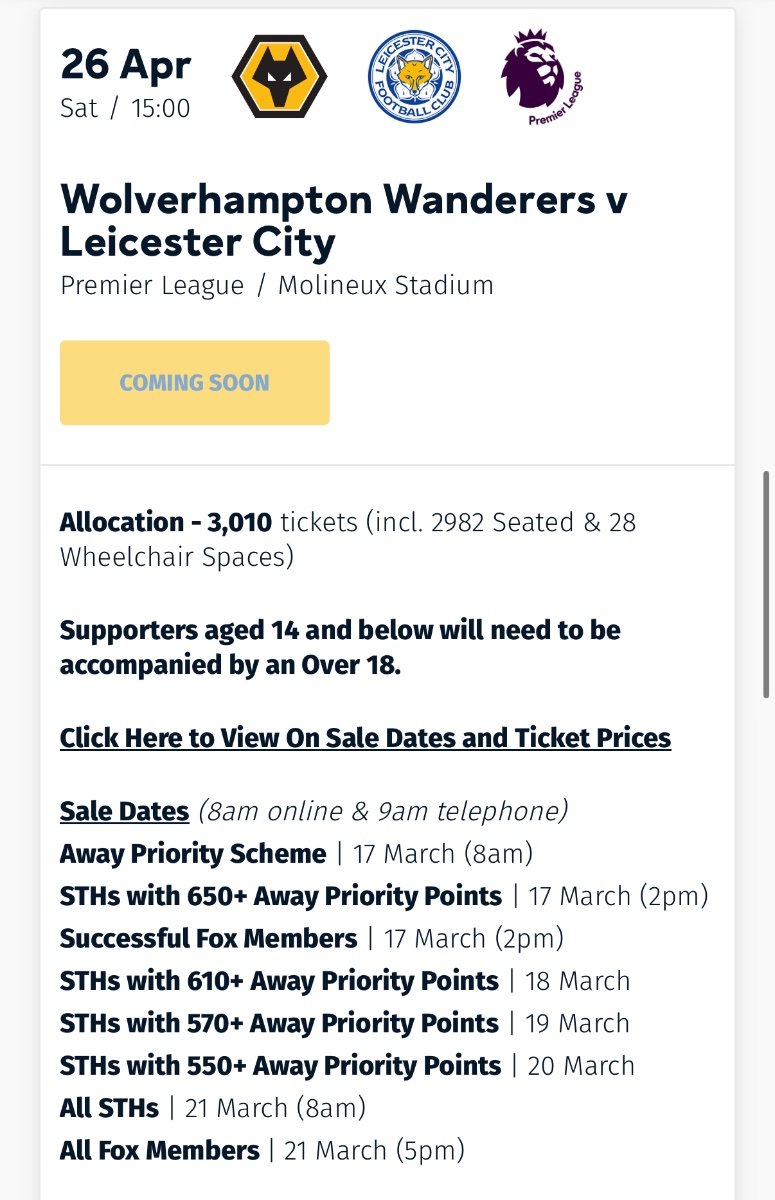Screen dimensions: 775x1200
Task: Click Successful Fox Members row
Action: [x=312, y=939]
